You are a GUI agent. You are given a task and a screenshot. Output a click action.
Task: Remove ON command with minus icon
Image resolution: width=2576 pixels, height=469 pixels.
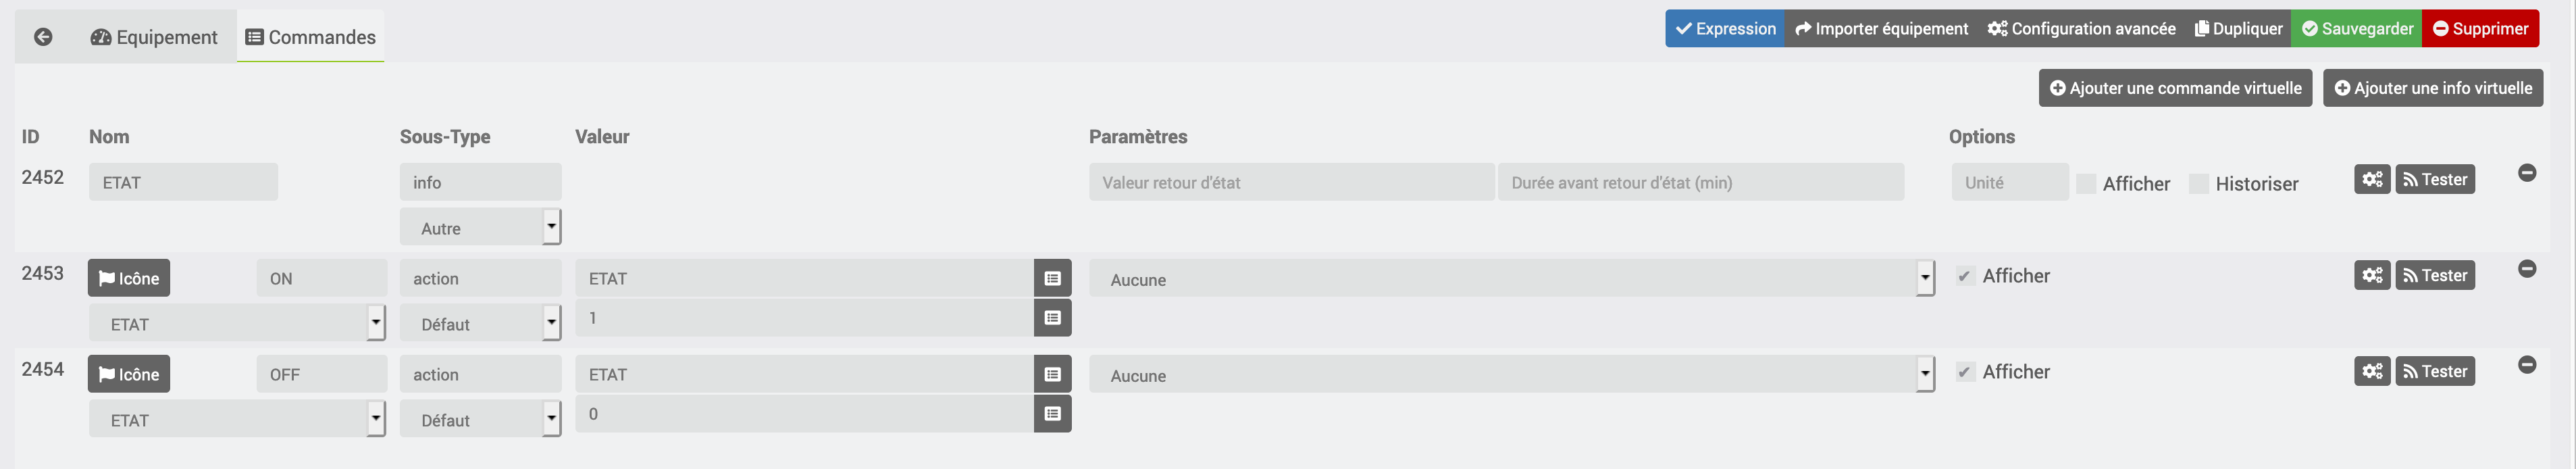point(2527,269)
